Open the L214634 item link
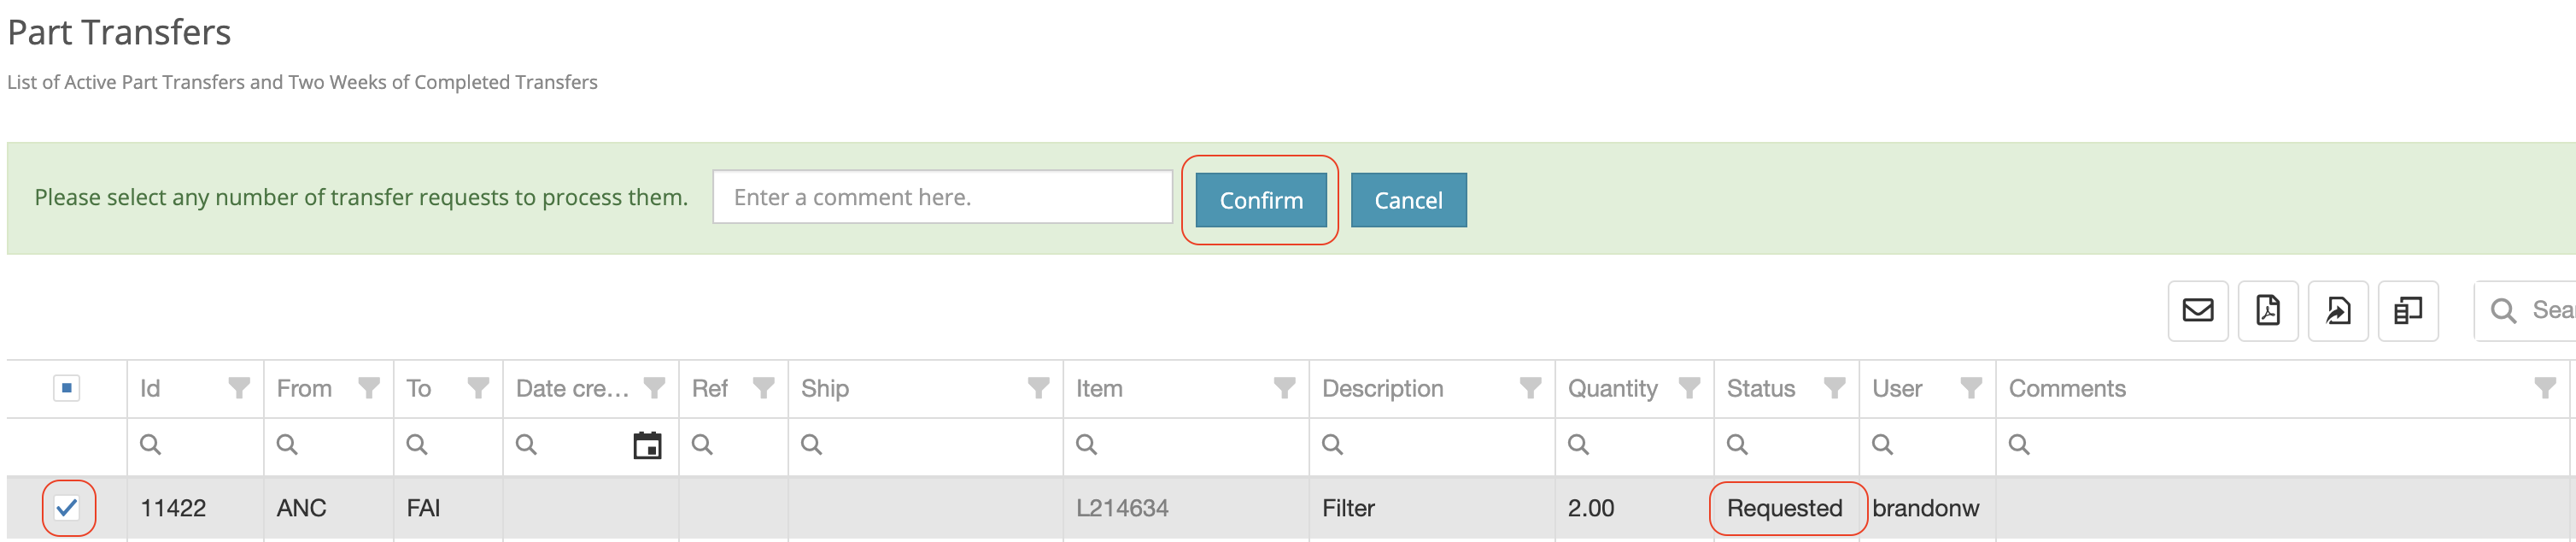 [x=1122, y=508]
